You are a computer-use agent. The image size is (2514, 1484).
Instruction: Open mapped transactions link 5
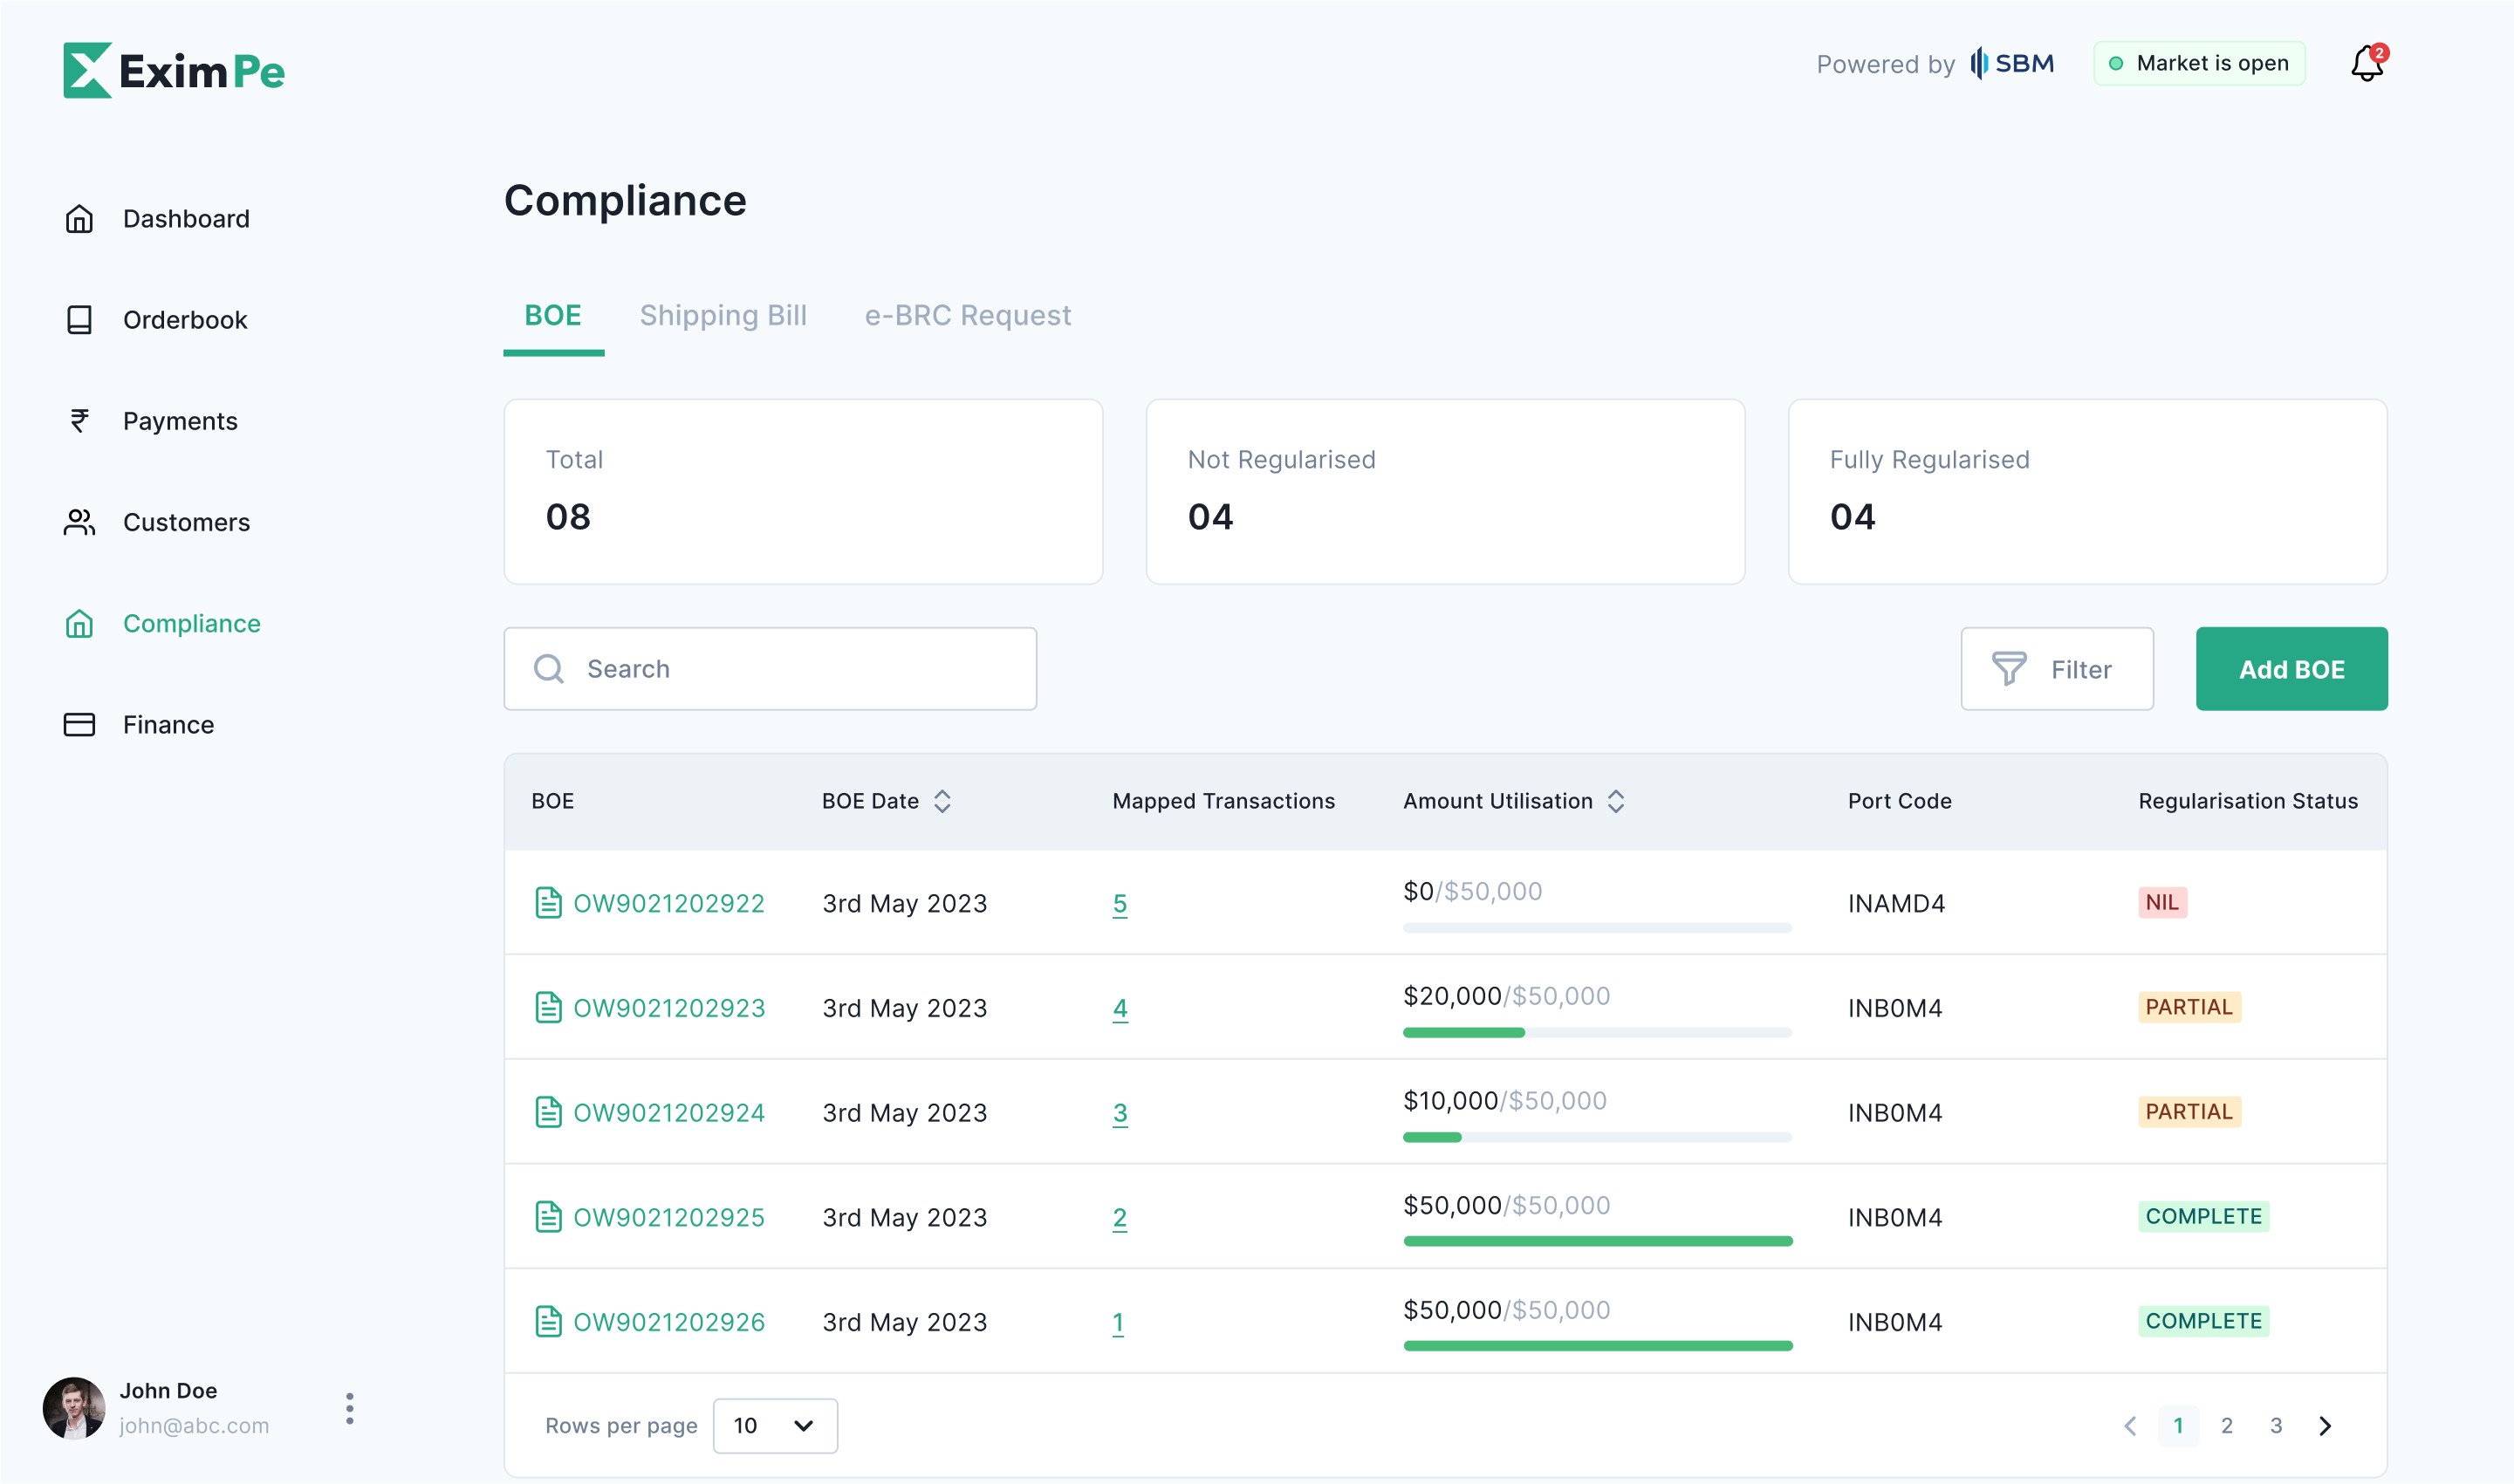point(1120,904)
